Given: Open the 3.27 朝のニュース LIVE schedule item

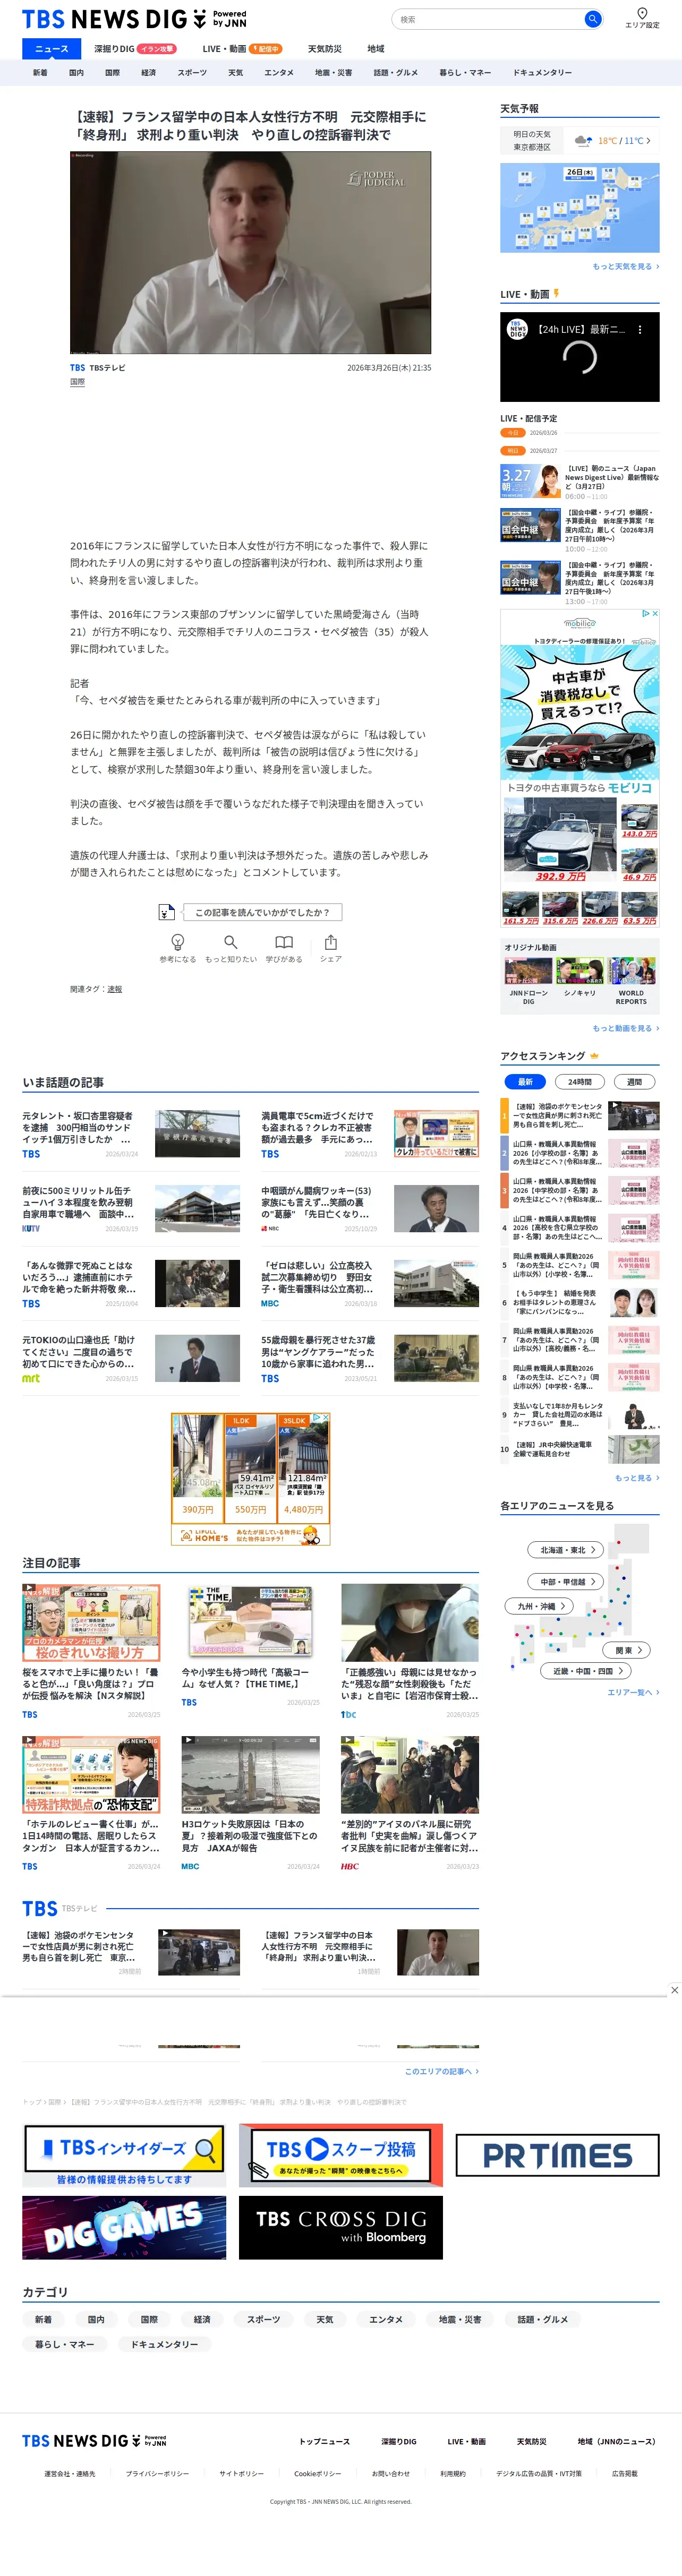Looking at the screenshot, I should (580, 481).
